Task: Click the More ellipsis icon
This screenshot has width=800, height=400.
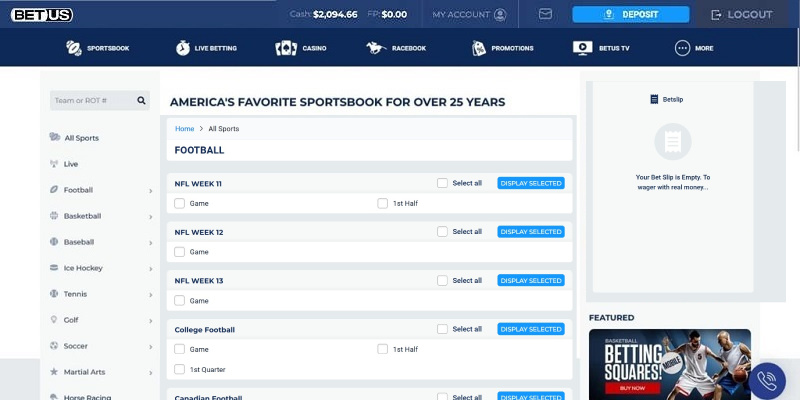Action: [682, 48]
